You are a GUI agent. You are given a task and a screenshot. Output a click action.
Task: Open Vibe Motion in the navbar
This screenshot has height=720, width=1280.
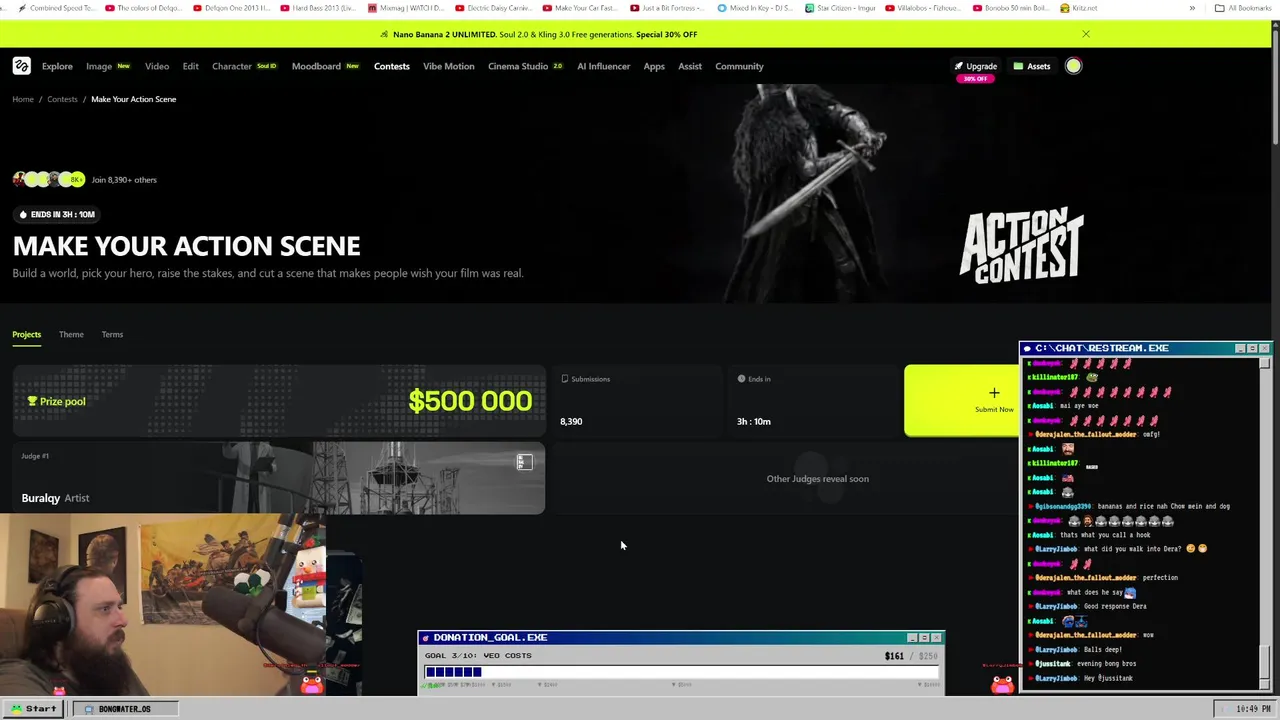[x=448, y=66]
